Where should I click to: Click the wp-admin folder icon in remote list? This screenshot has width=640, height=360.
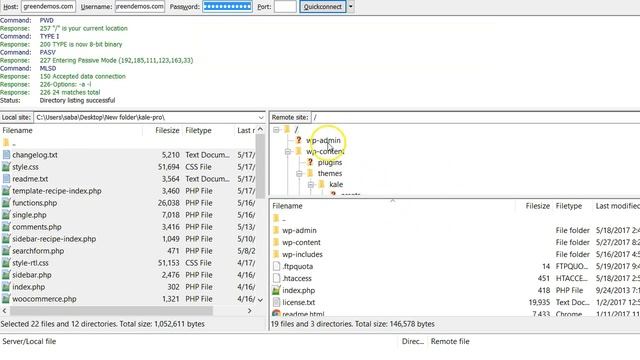(x=276, y=231)
